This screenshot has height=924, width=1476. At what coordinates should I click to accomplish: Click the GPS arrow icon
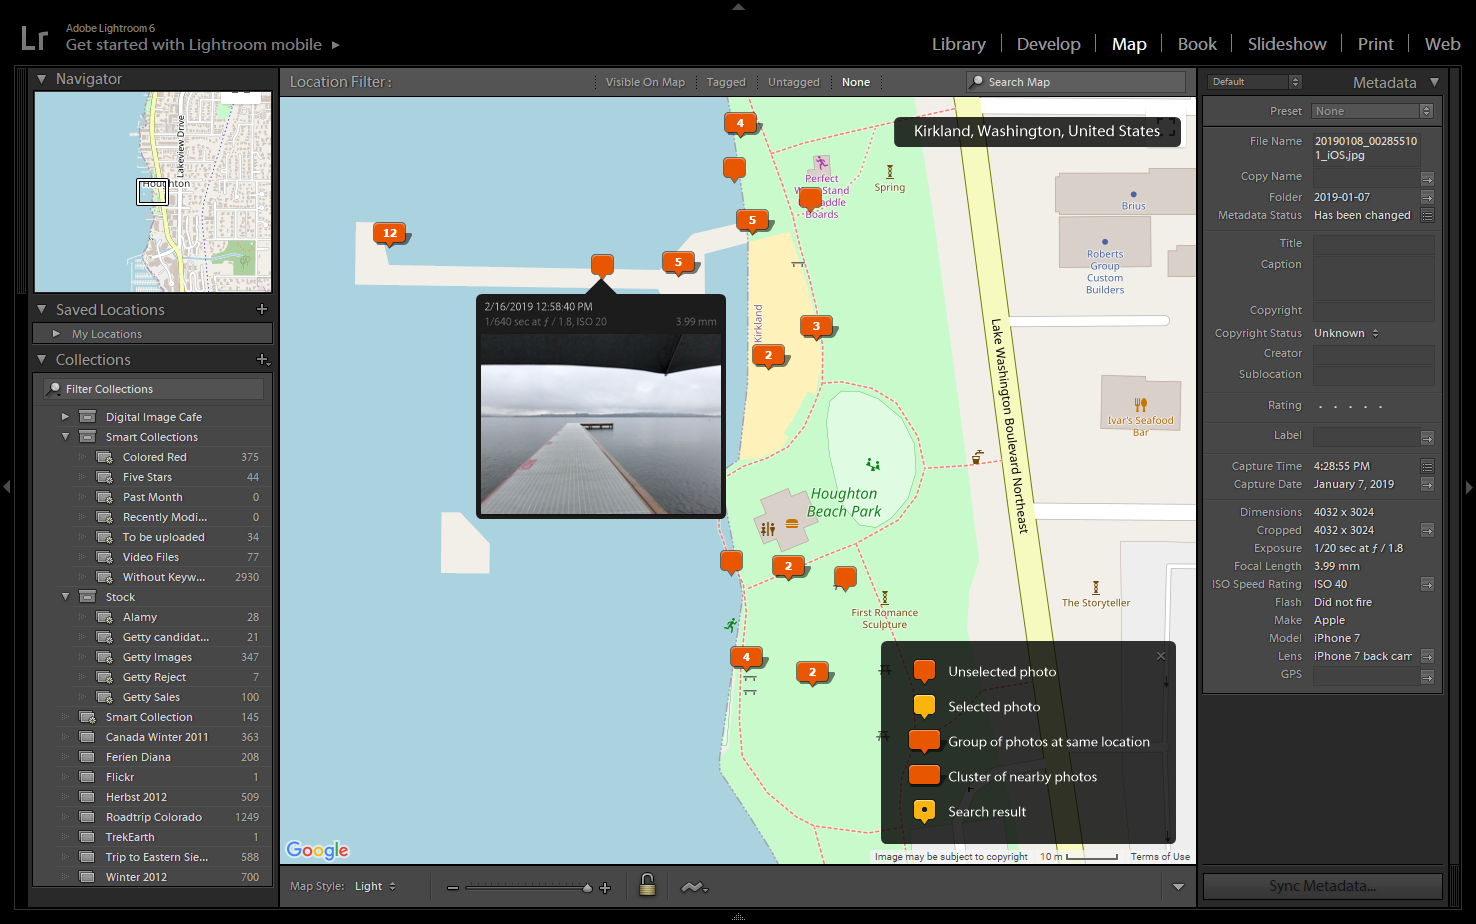pyautogui.click(x=1427, y=677)
